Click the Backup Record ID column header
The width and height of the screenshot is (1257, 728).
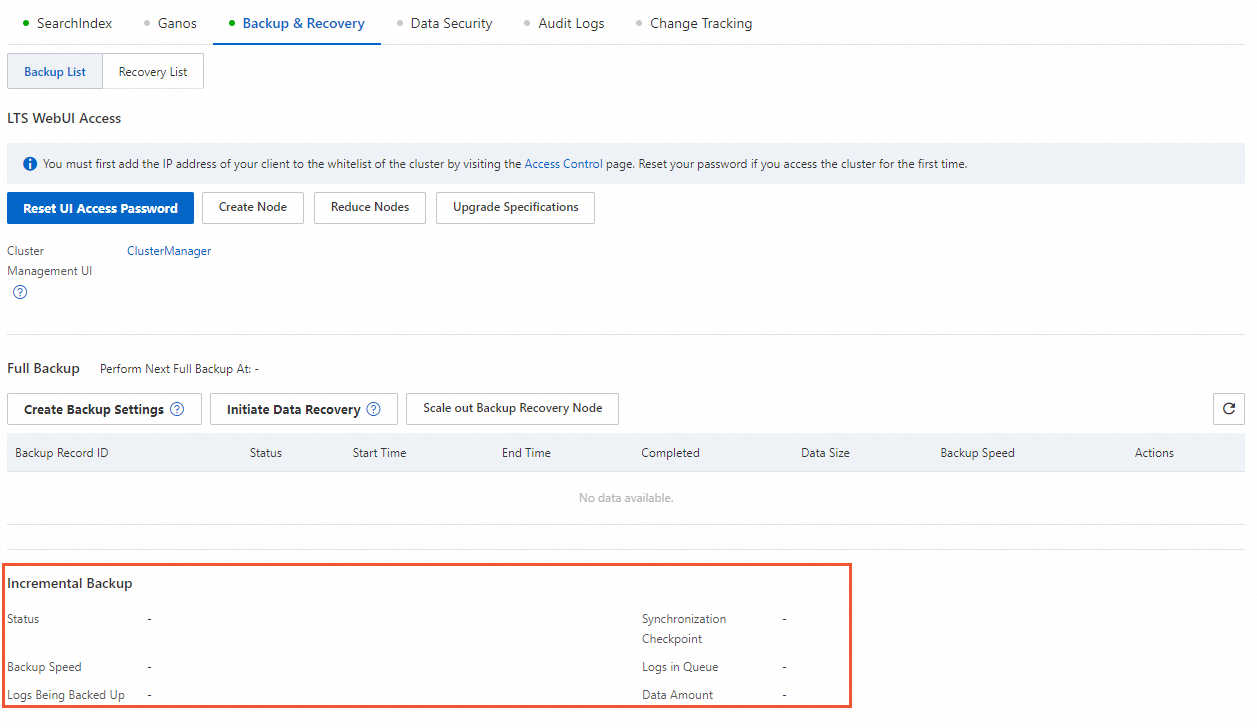click(62, 453)
